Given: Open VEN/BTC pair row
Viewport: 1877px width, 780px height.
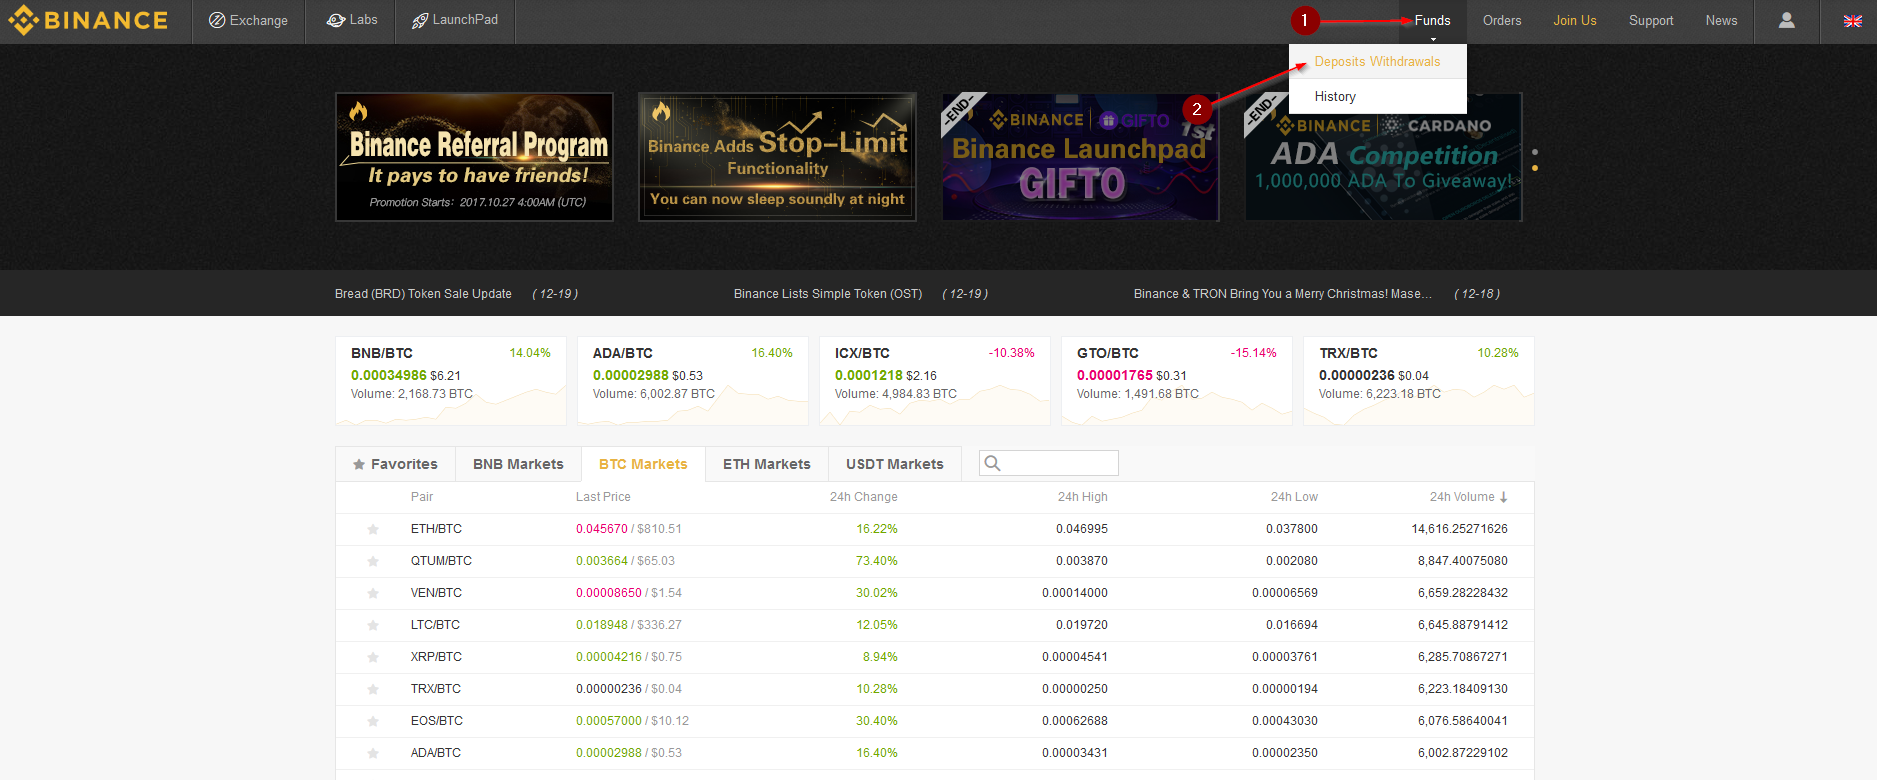Looking at the screenshot, I should 935,593.
